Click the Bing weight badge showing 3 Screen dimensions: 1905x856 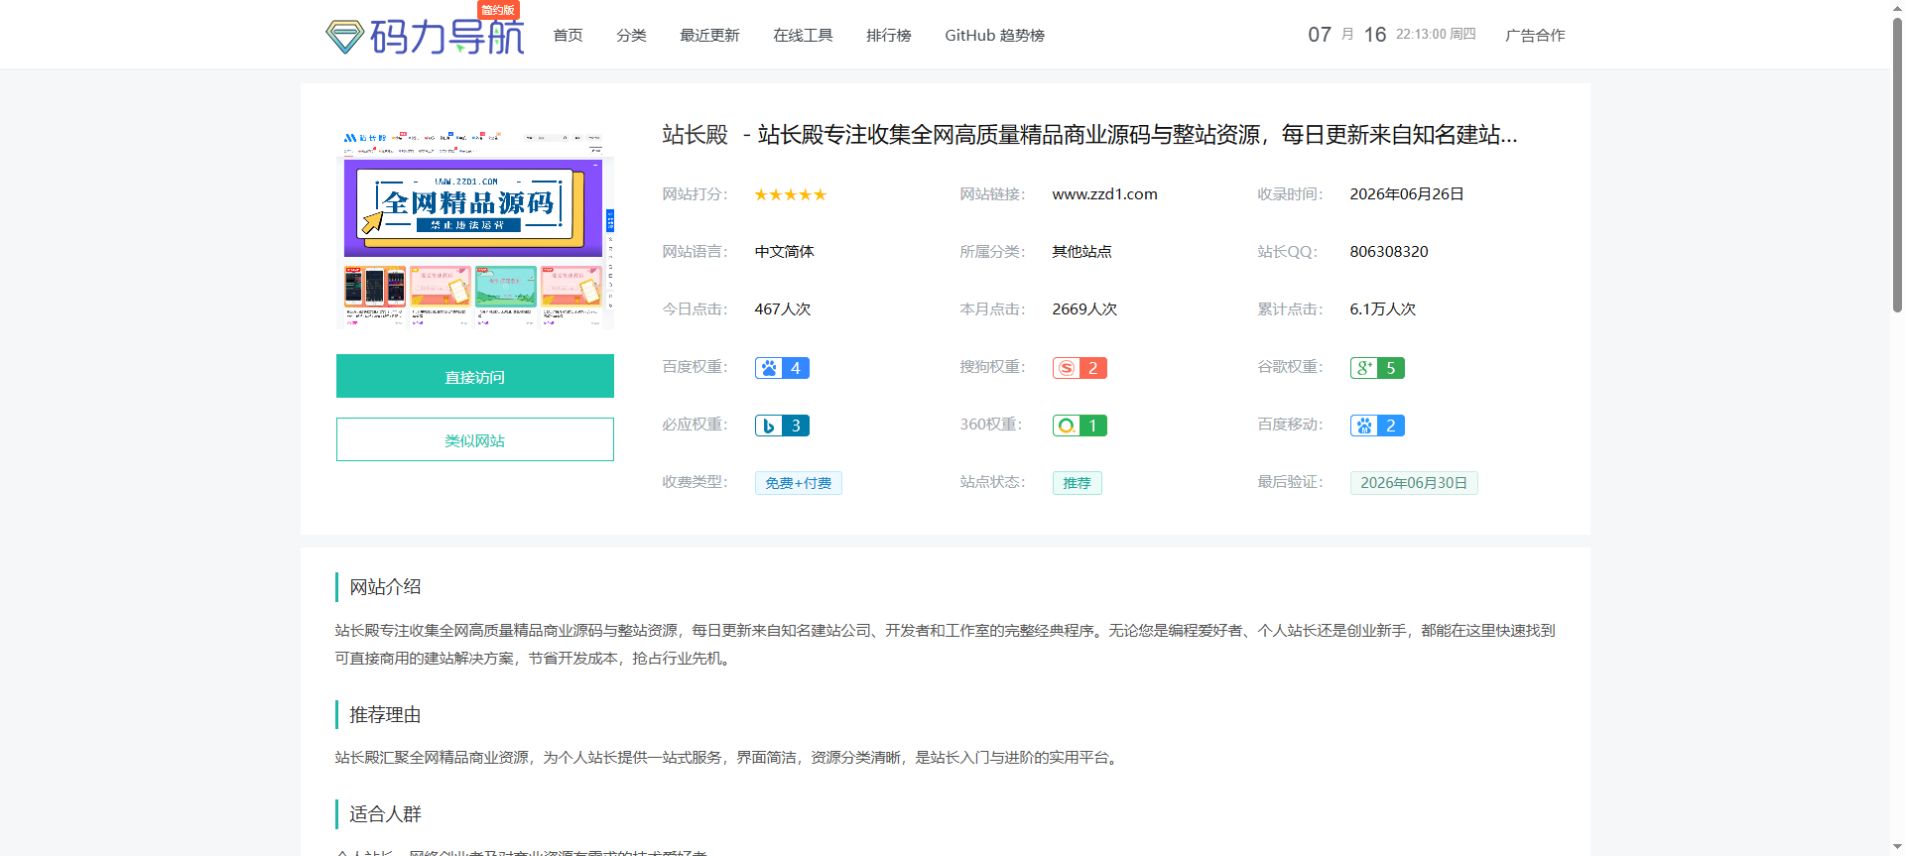point(782,426)
